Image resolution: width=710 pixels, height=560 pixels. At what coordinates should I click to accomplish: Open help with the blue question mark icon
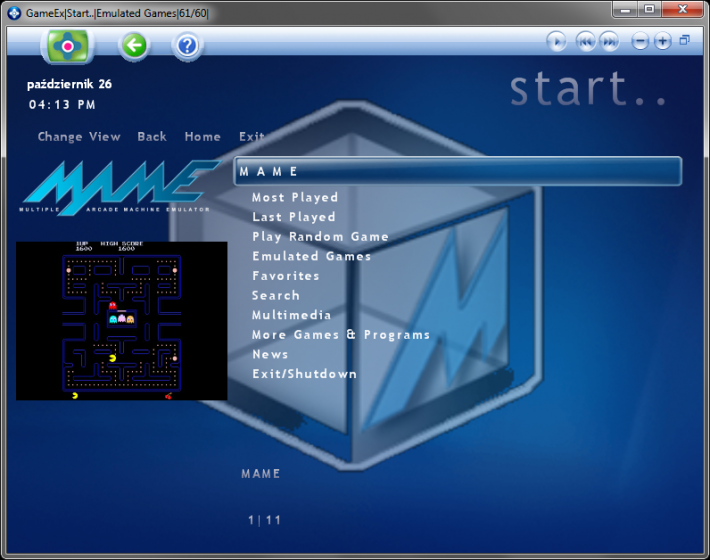(x=187, y=46)
